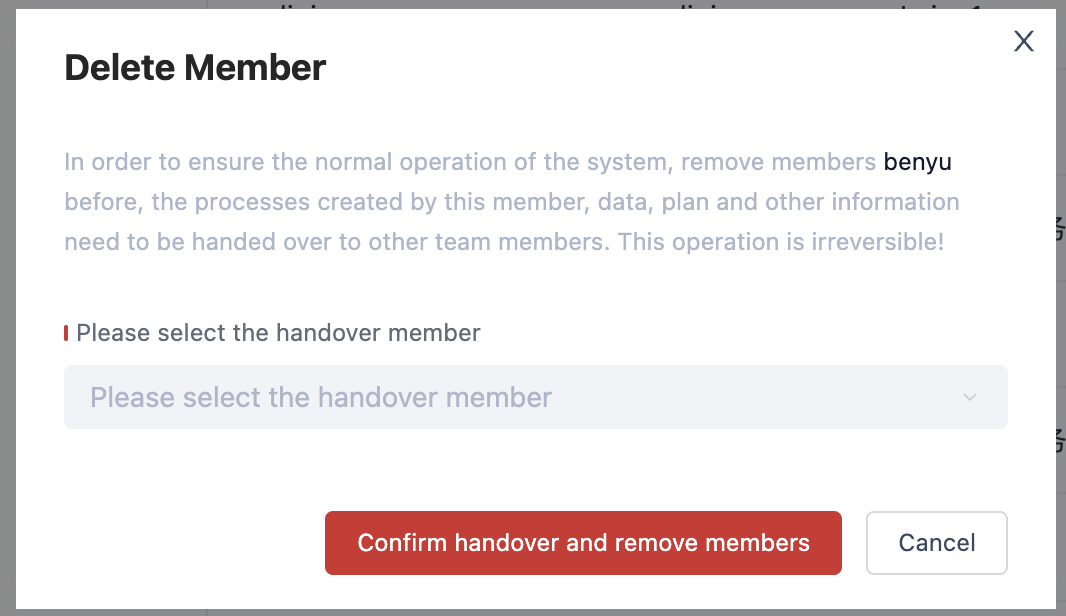Click the chevron arrow in the handover select

tap(969, 397)
